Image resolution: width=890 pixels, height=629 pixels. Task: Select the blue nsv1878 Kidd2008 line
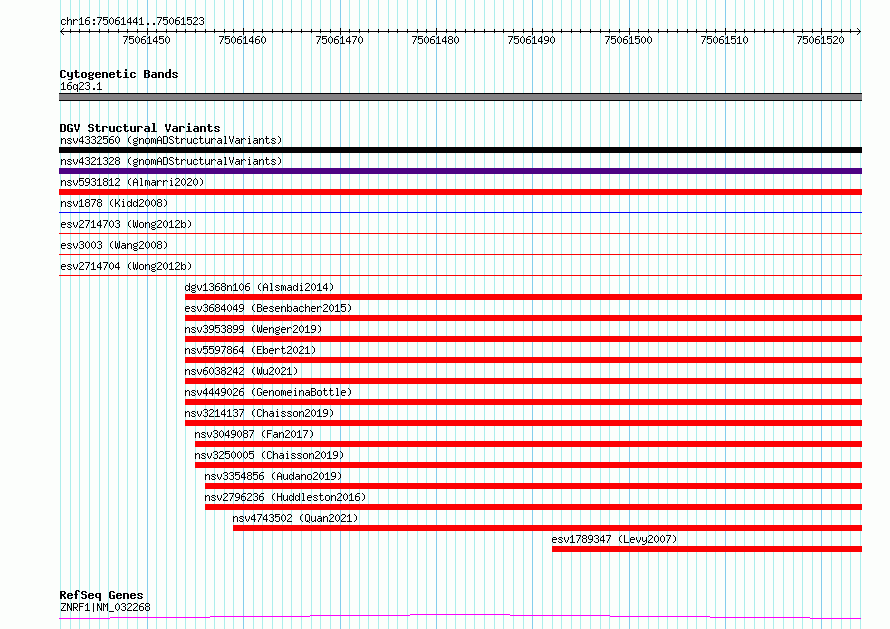pyautogui.click(x=460, y=212)
